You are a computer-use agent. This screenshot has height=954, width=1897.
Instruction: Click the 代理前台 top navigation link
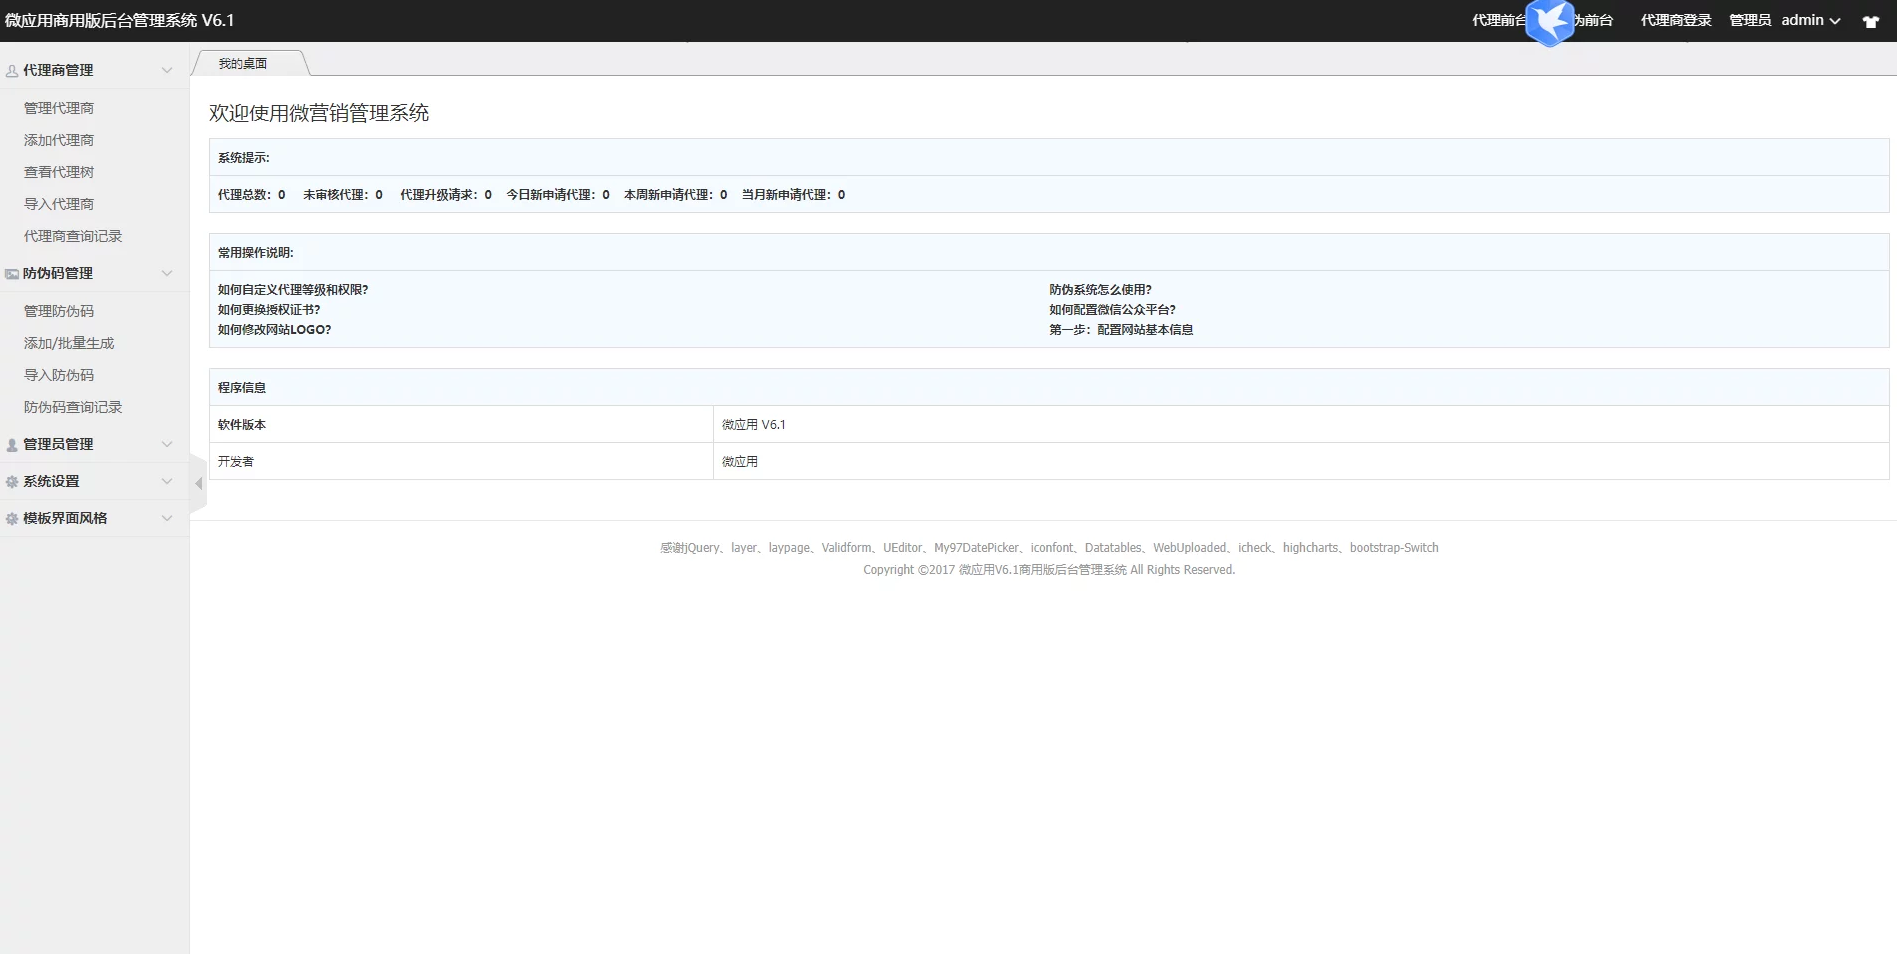click(x=1498, y=20)
